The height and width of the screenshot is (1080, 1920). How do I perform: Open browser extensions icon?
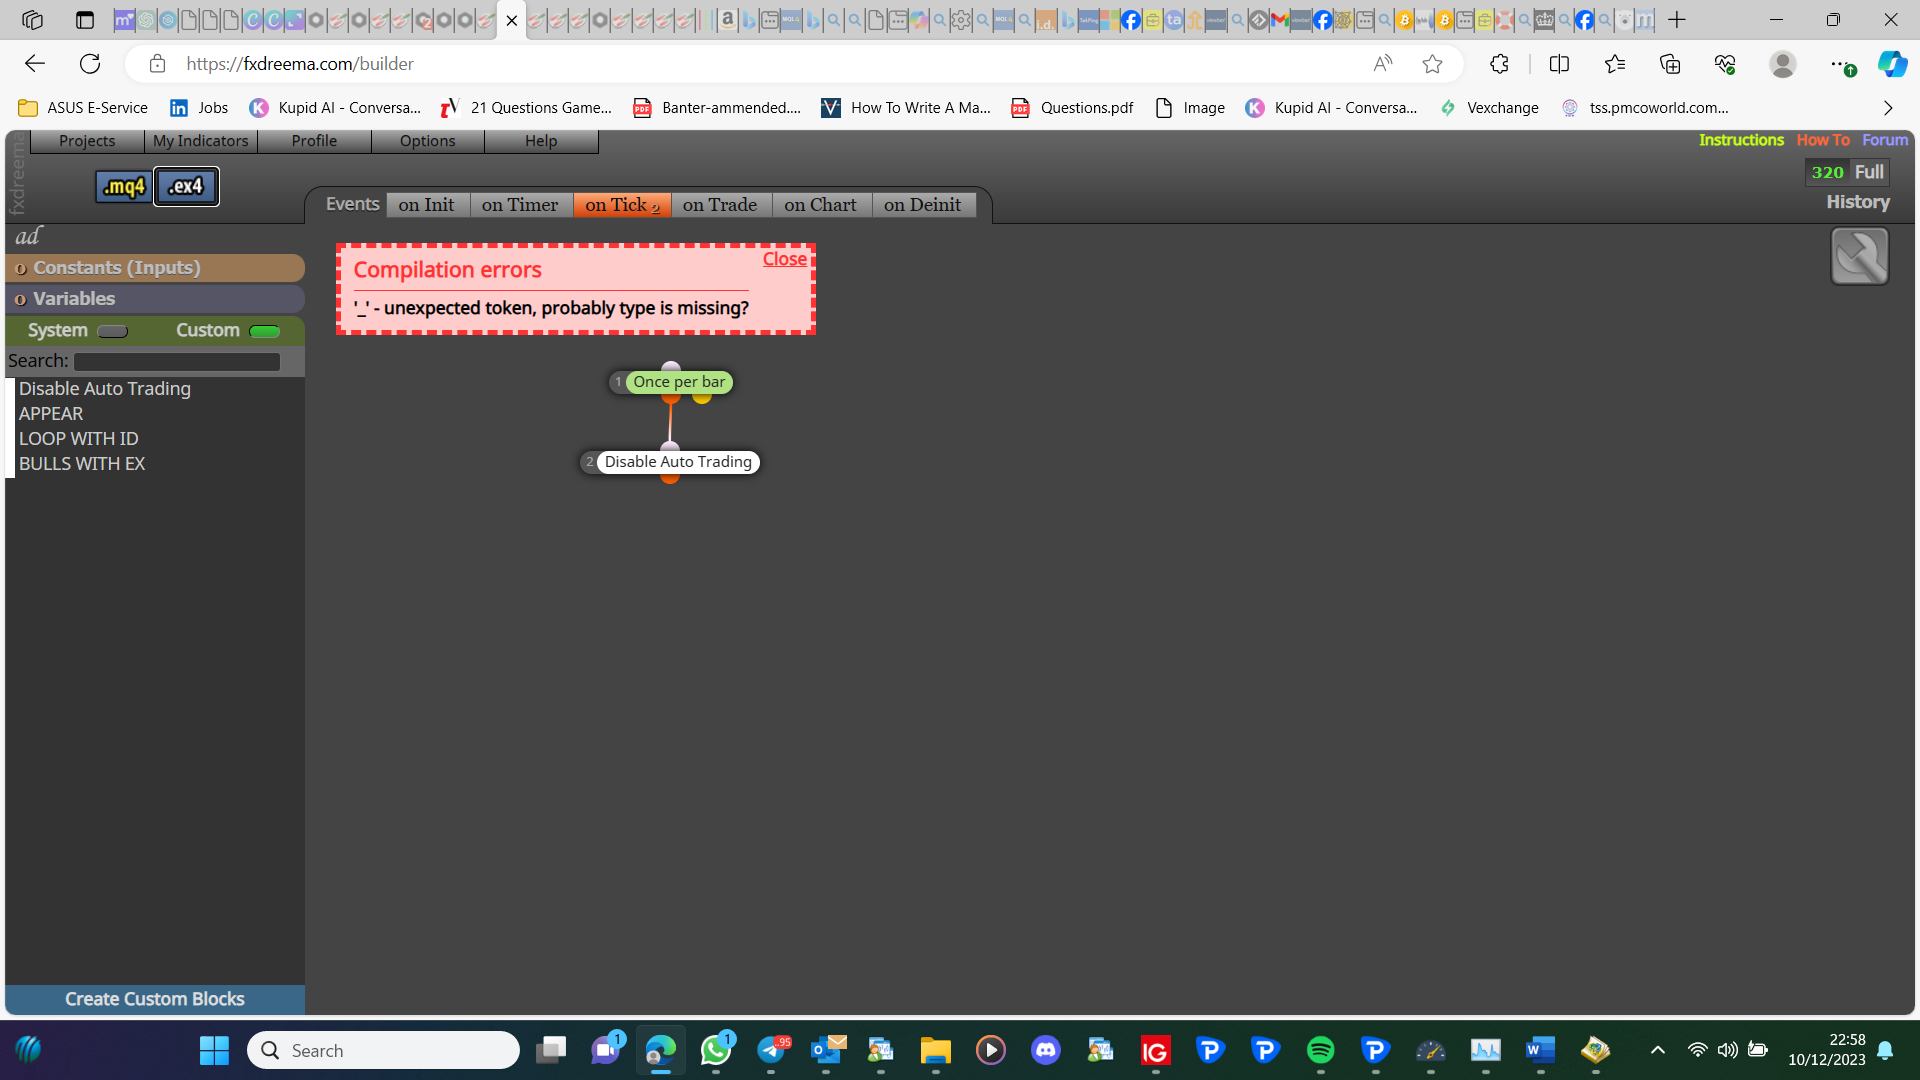(1498, 64)
